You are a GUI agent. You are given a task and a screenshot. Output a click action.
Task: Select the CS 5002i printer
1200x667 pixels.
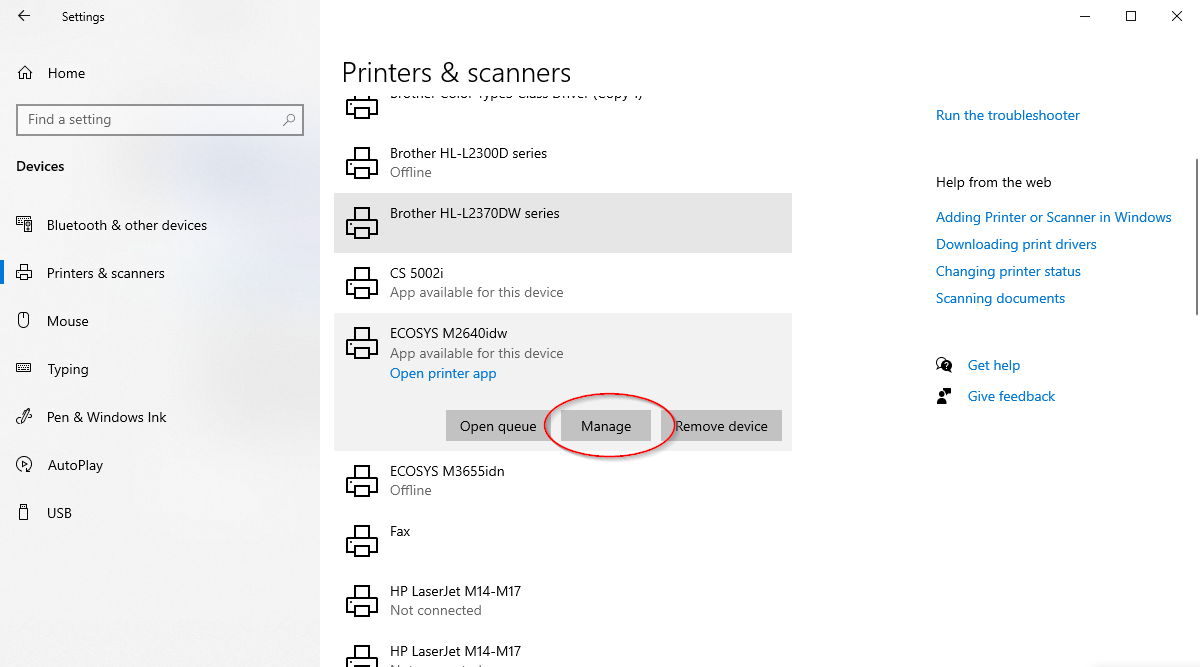click(563, 283)
